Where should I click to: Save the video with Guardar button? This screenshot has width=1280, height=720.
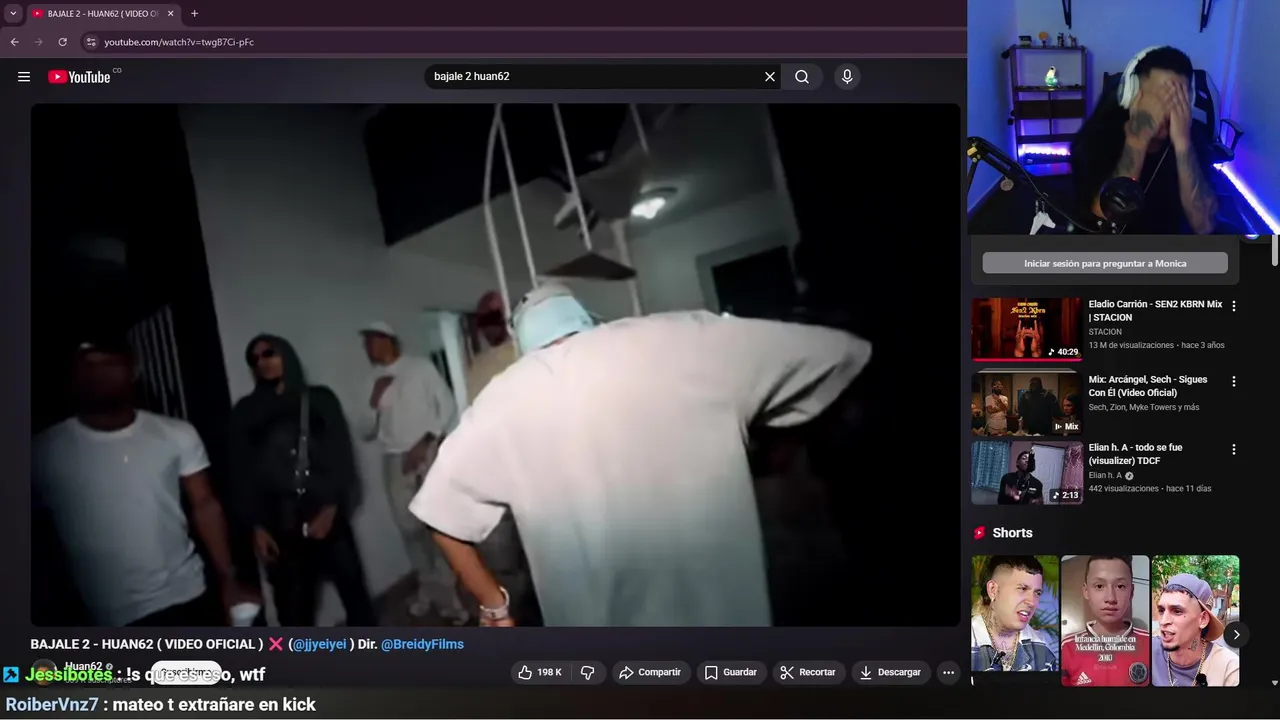click(731, 672)
